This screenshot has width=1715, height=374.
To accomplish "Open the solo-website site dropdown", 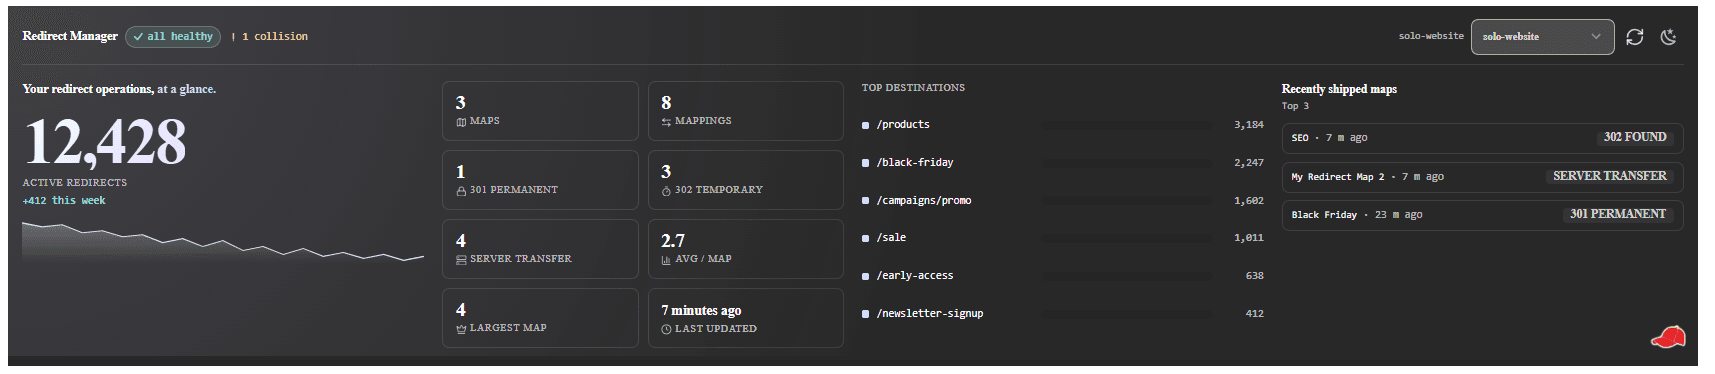I will [x=1542, y=37].
